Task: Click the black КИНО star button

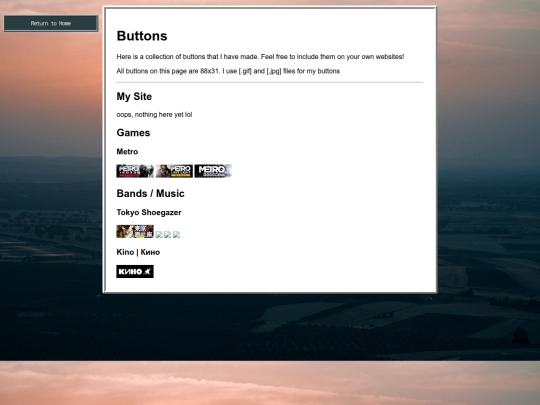Action: coord(135,271)
